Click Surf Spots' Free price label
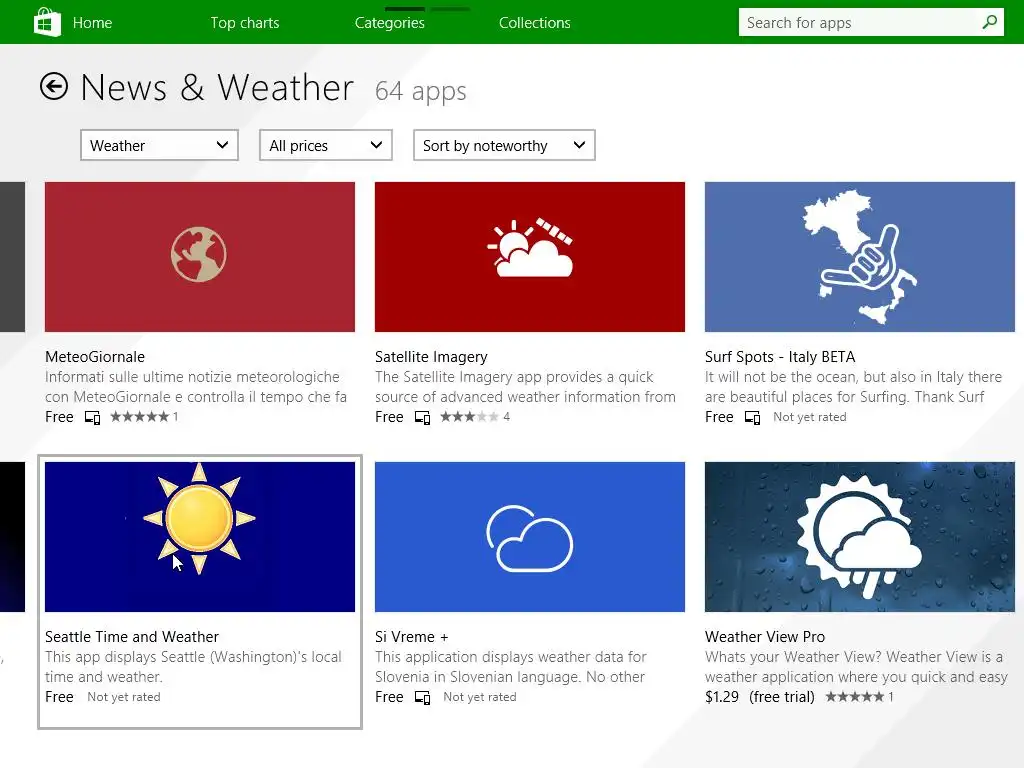Screen dimensions: 1024x768 point(719,417)
